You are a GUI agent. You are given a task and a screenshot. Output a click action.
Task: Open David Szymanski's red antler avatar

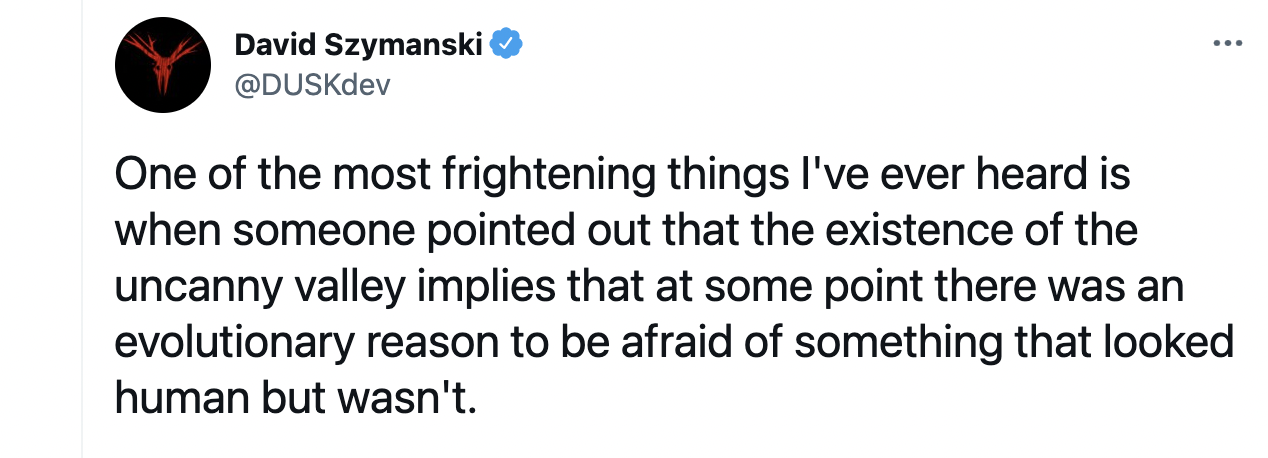coord(163,64)
